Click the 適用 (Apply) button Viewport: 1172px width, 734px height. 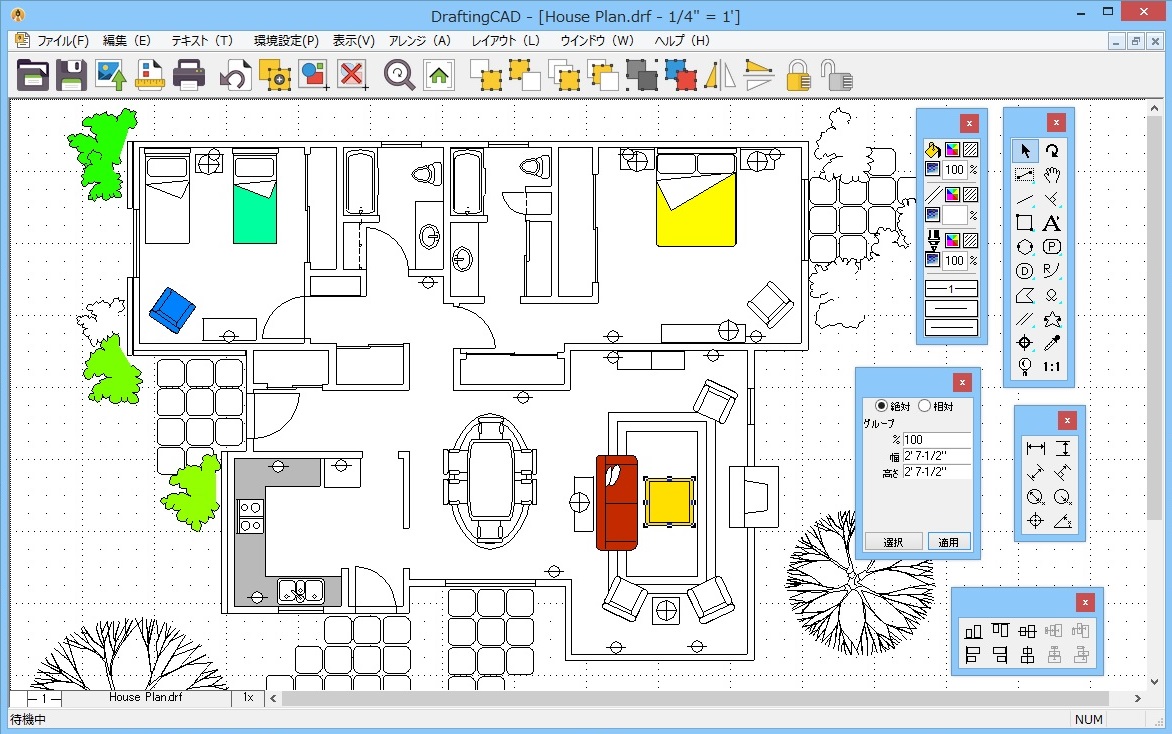[x=948, y=542]
